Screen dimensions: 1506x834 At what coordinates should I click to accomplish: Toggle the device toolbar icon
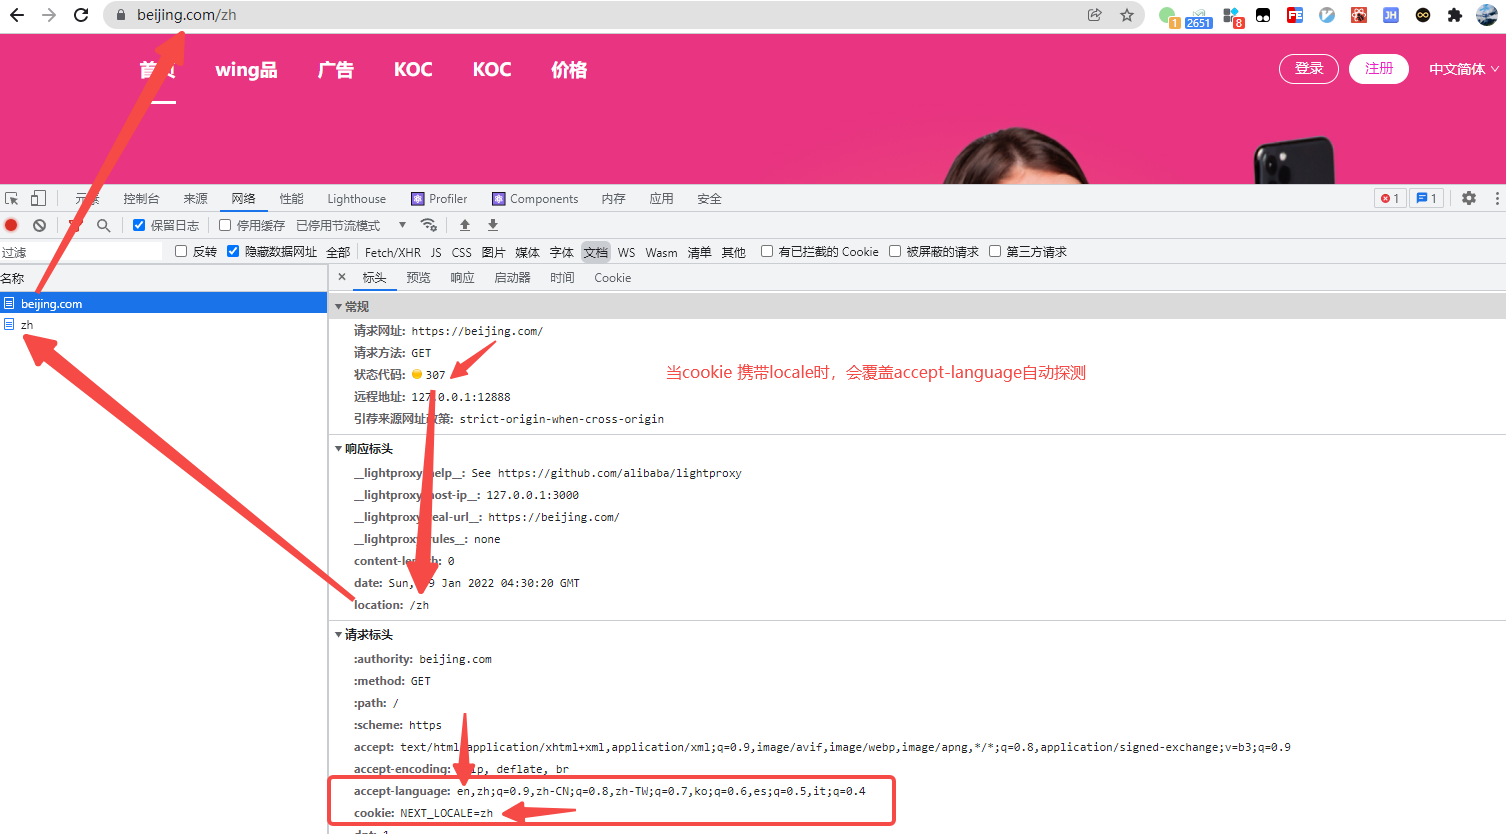pos(38,198)
